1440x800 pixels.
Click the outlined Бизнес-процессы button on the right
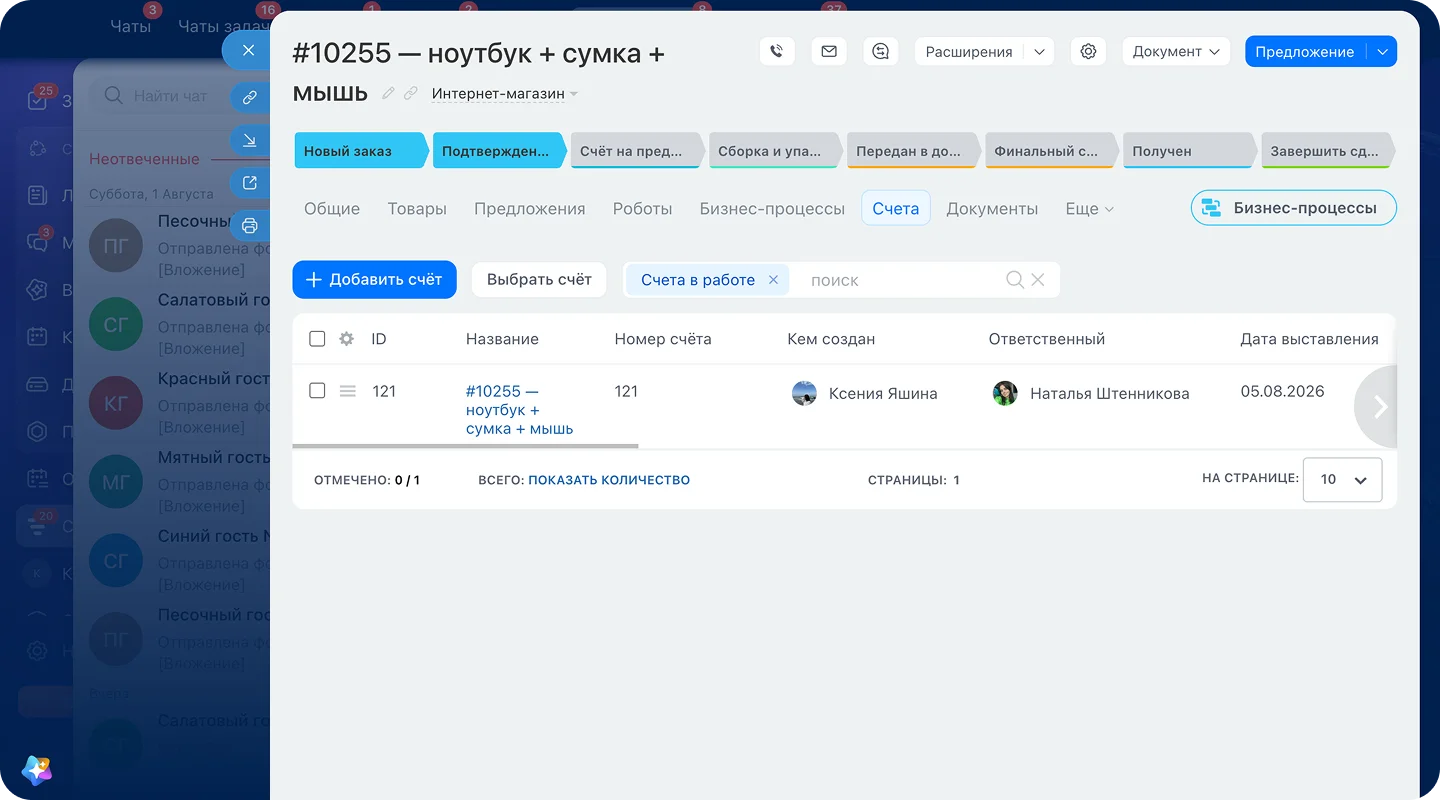coord(1293,208)
